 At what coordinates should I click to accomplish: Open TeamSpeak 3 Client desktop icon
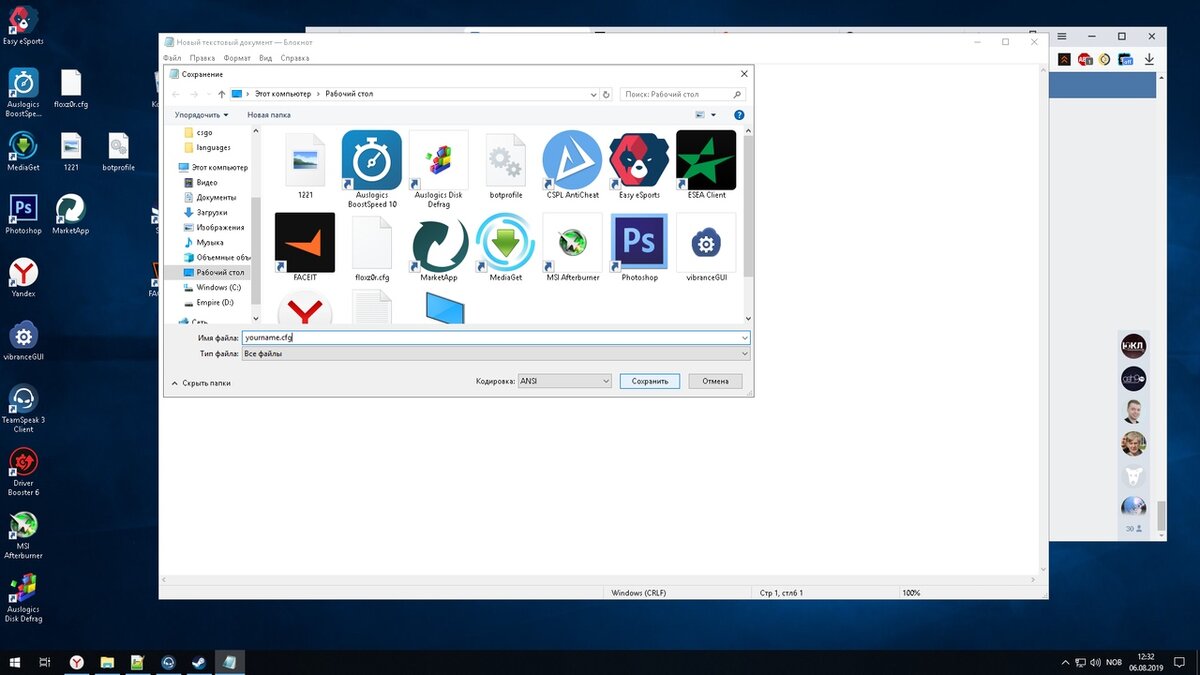coord(23,408)
